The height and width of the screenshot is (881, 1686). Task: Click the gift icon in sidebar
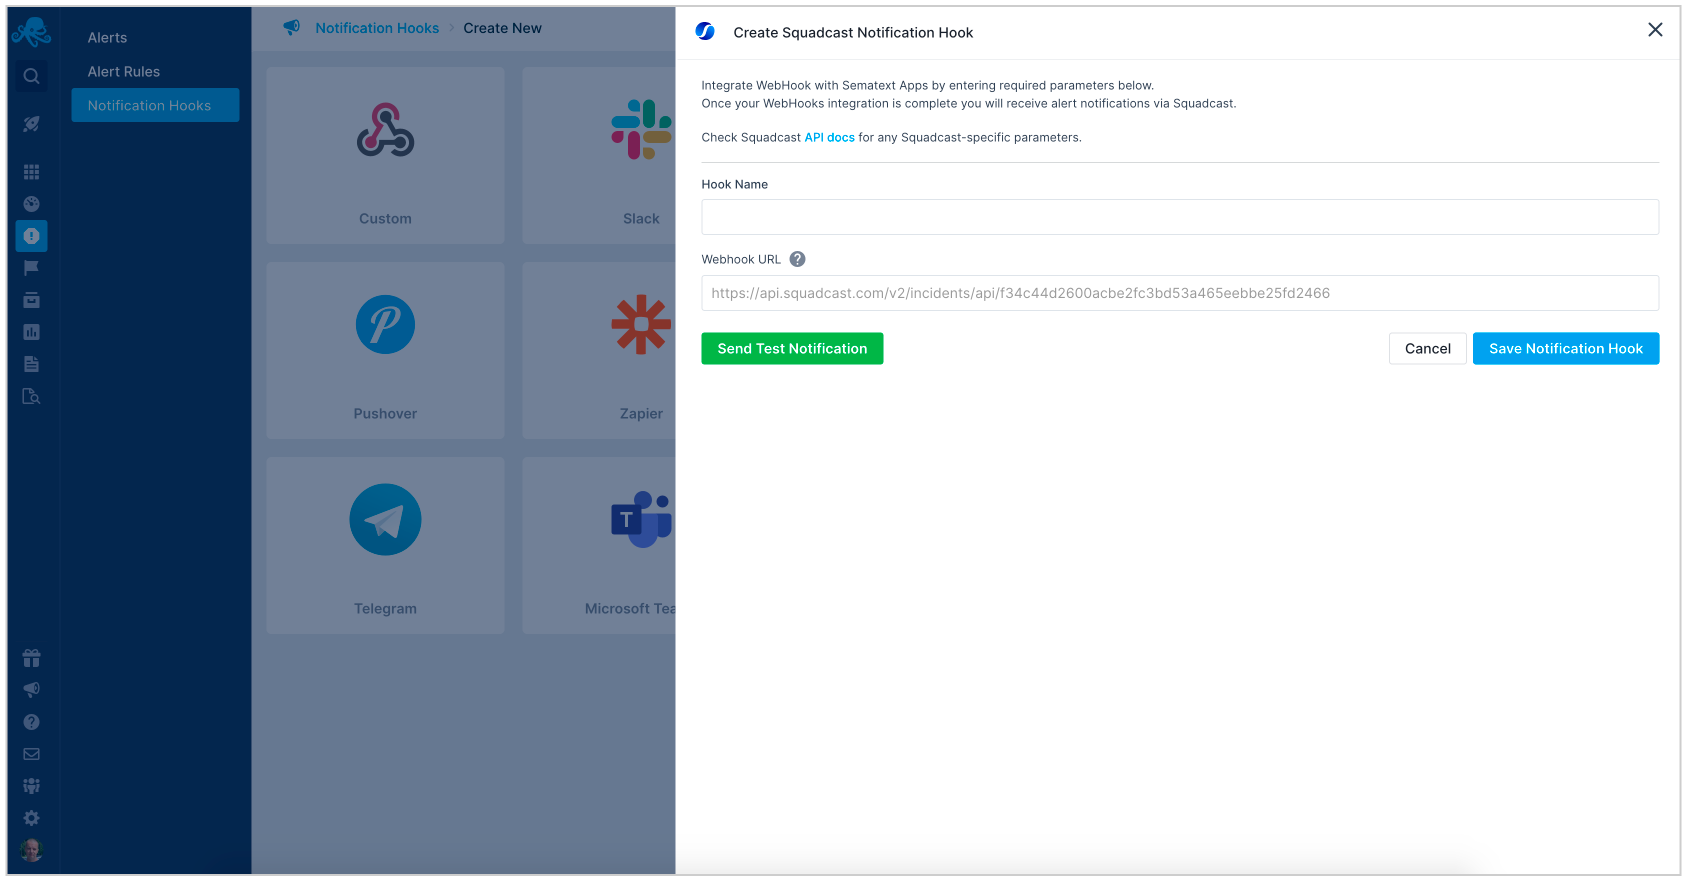point(31,658)
